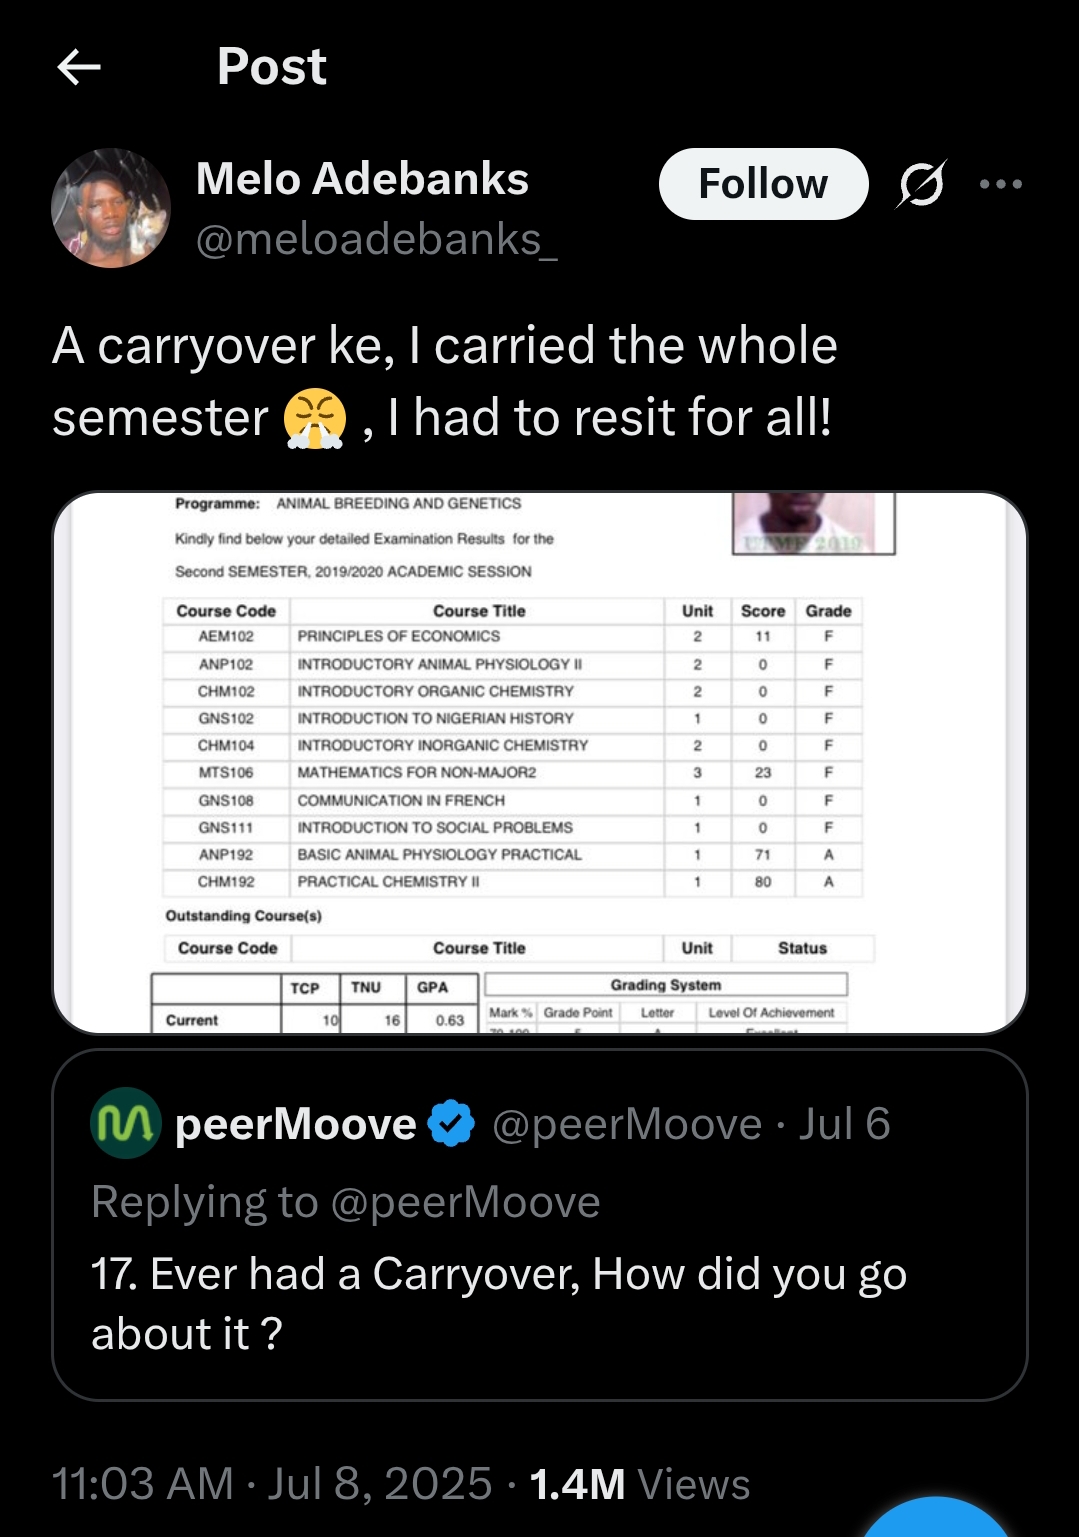Follow Melo Adebanks
Viewport: 1079px width, 1537px height.
763,184
